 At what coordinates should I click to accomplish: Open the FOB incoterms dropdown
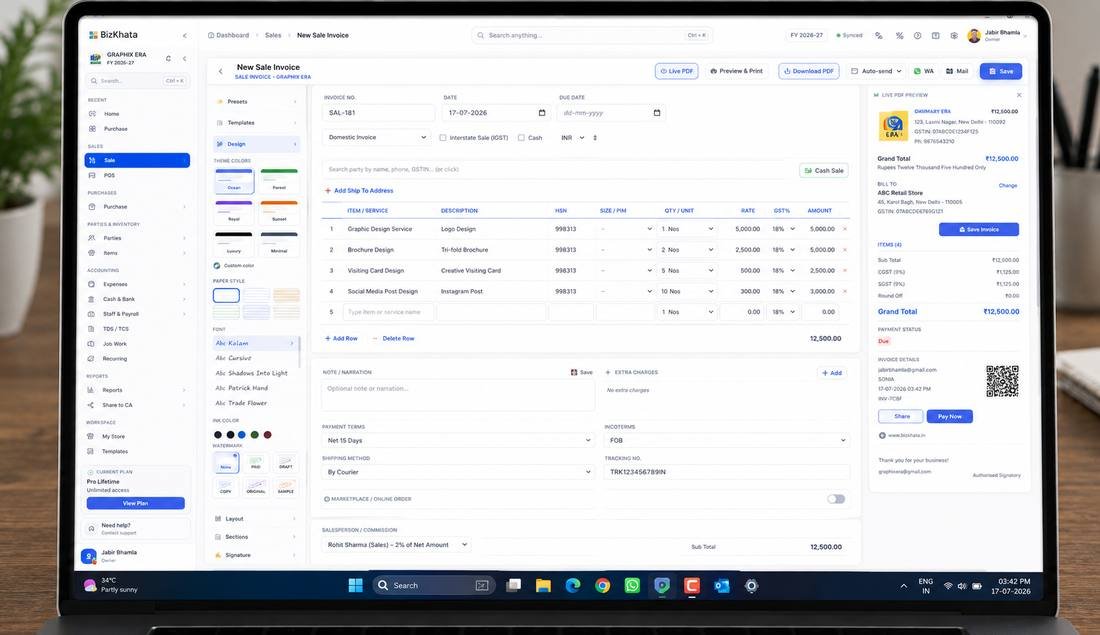tap(727, 441)
